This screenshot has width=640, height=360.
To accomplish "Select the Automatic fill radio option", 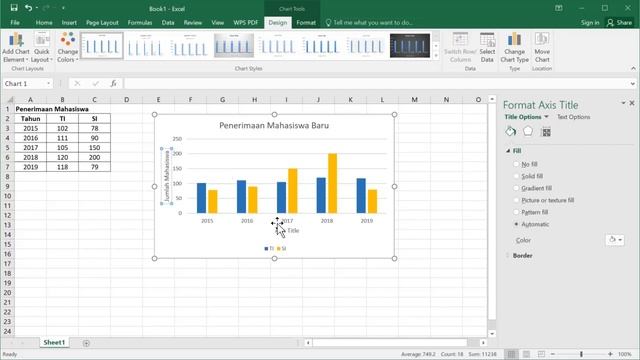I will click(x=516, y=224).
